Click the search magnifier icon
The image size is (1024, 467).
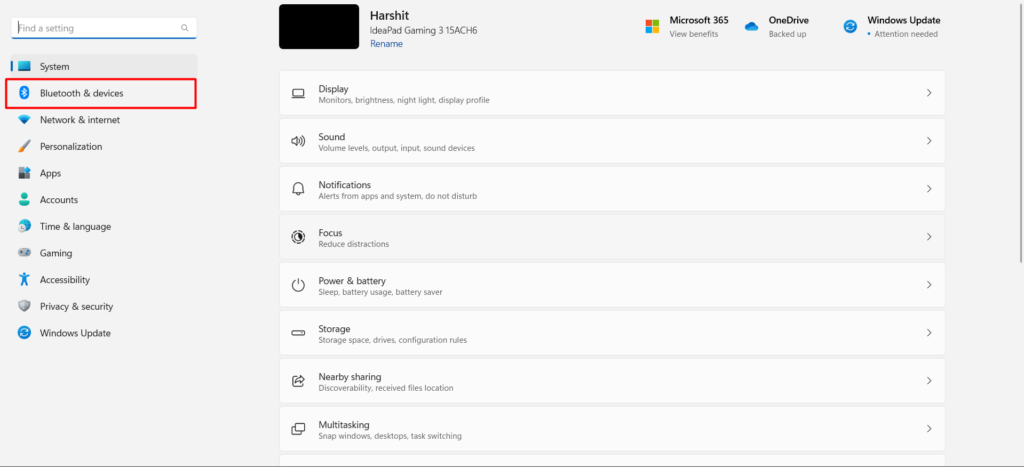(x=185, y=28)
